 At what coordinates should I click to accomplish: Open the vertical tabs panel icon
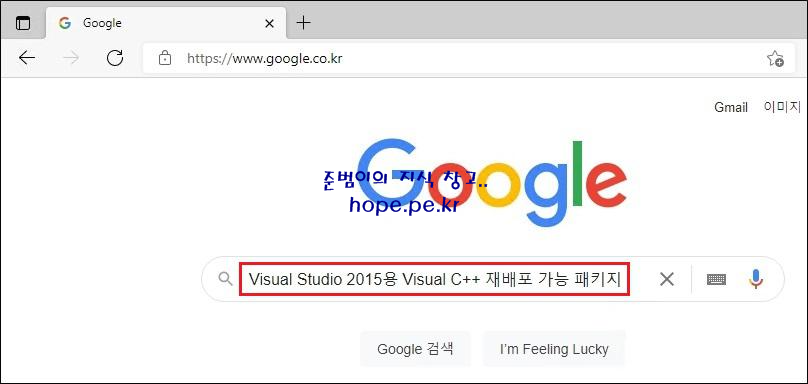[x=23, y=23]
